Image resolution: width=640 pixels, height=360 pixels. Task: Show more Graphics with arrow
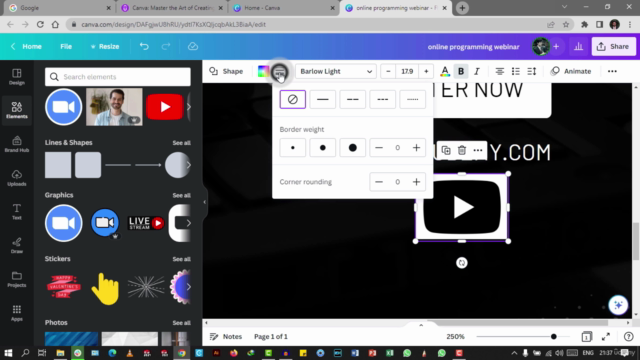click(x=188, y=223)
